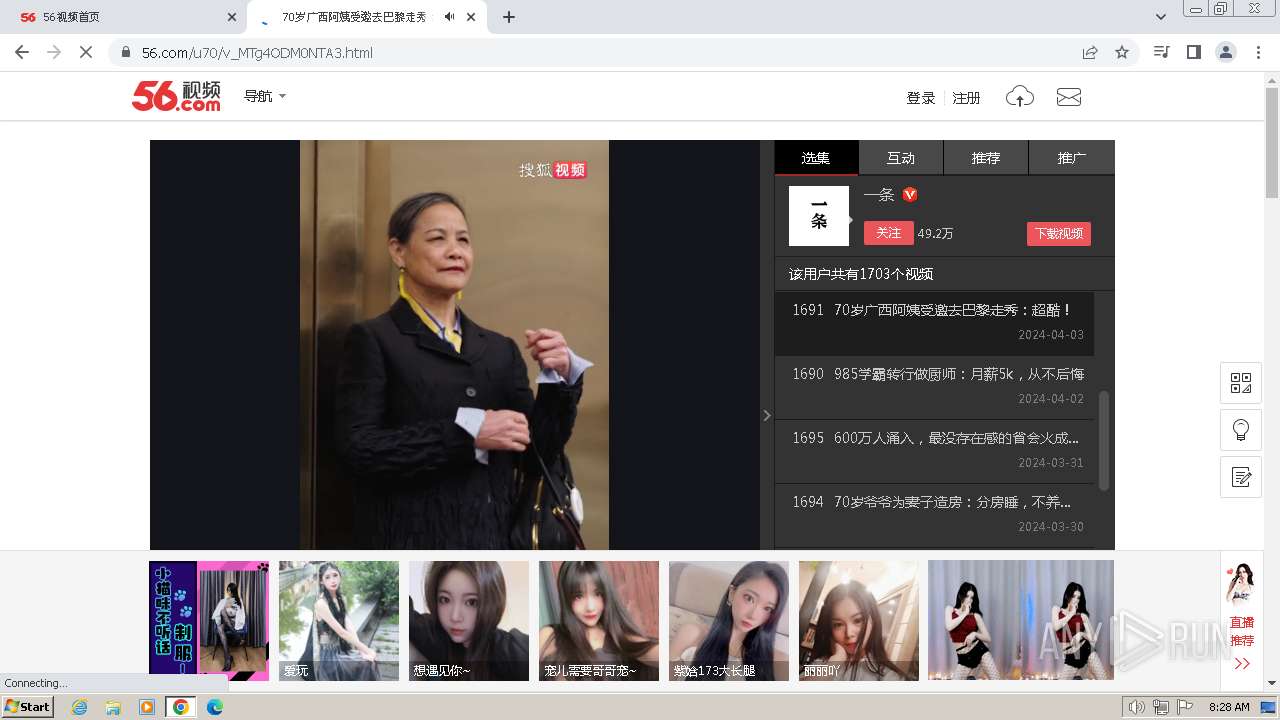
Task: Click the 注册 register link
Action: click(x=966, y=98)
